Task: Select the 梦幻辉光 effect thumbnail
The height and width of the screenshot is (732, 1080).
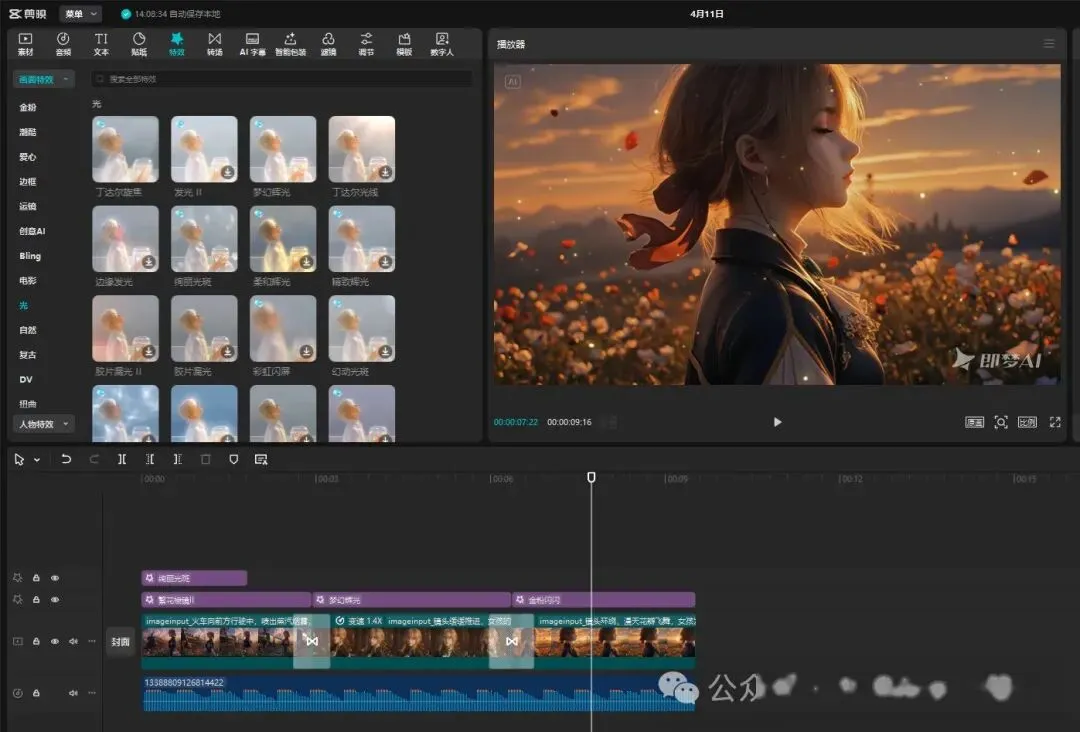Action: pyautogui.click(x=283, y=149)
